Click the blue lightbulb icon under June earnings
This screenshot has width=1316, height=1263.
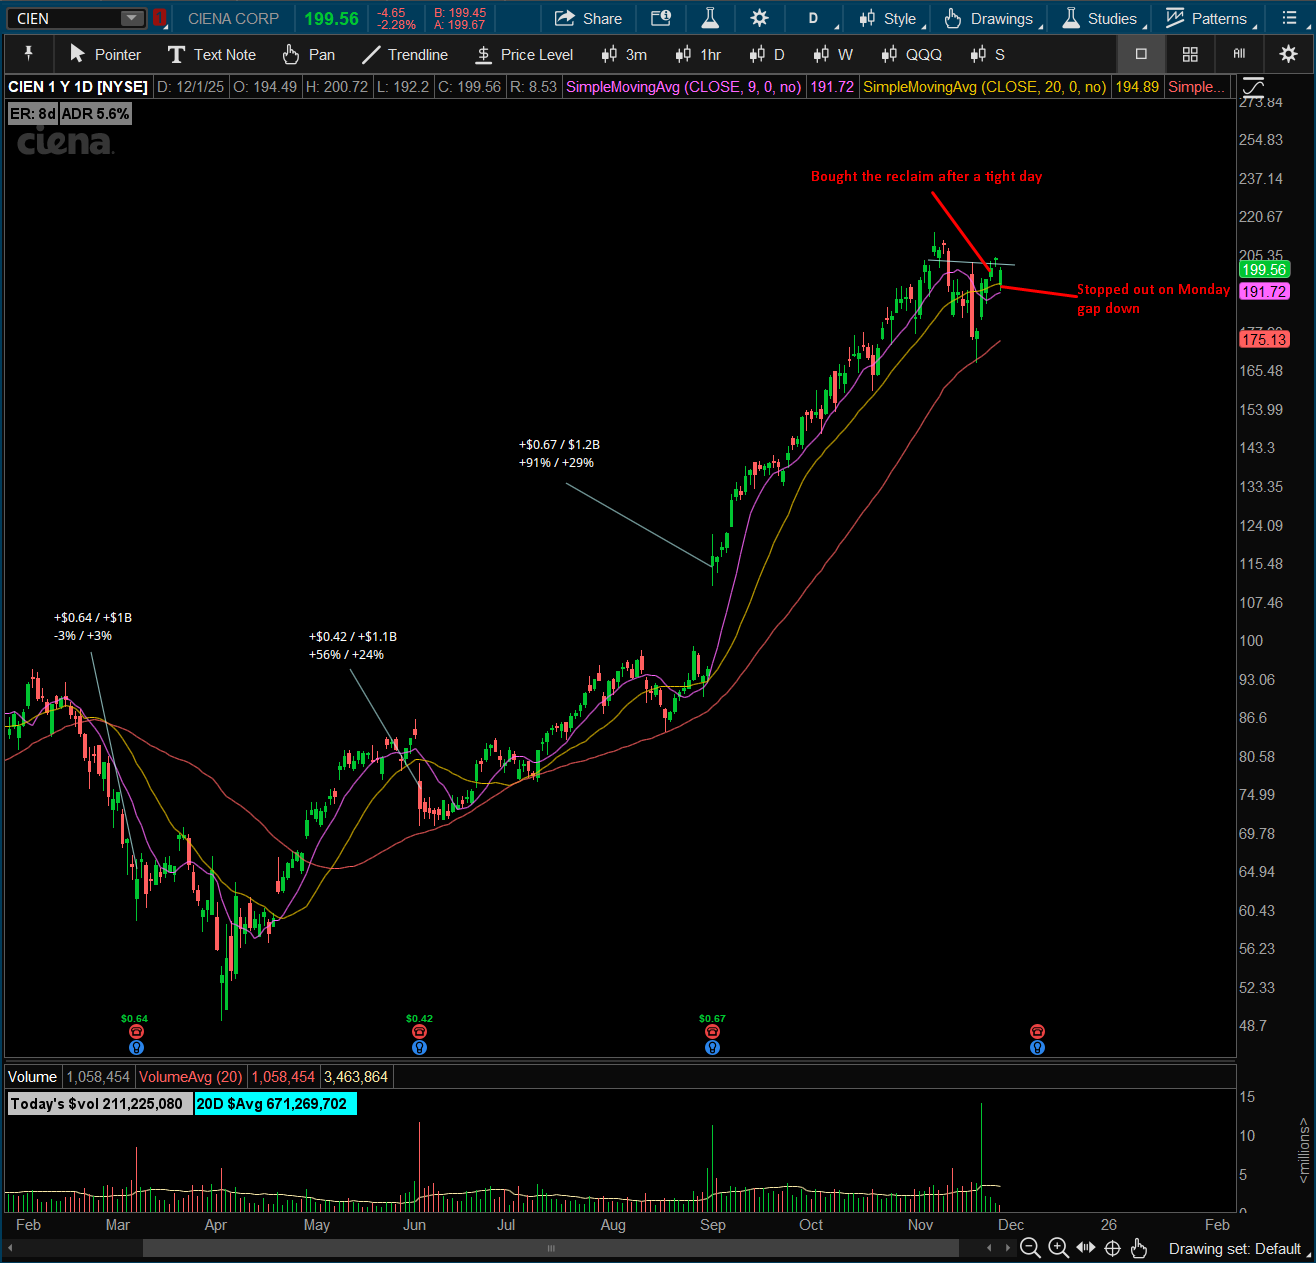coord(419,1048)
